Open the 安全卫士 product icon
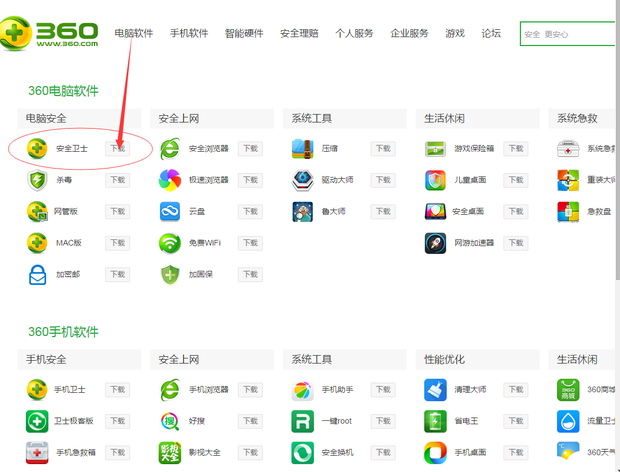The width and height of the screenshot is (620, 472). (x=37, y=149)
